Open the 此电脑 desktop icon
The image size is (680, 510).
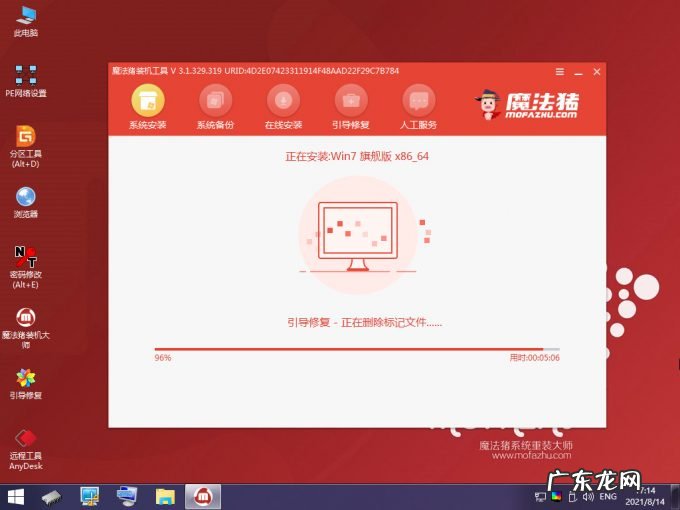26,21
